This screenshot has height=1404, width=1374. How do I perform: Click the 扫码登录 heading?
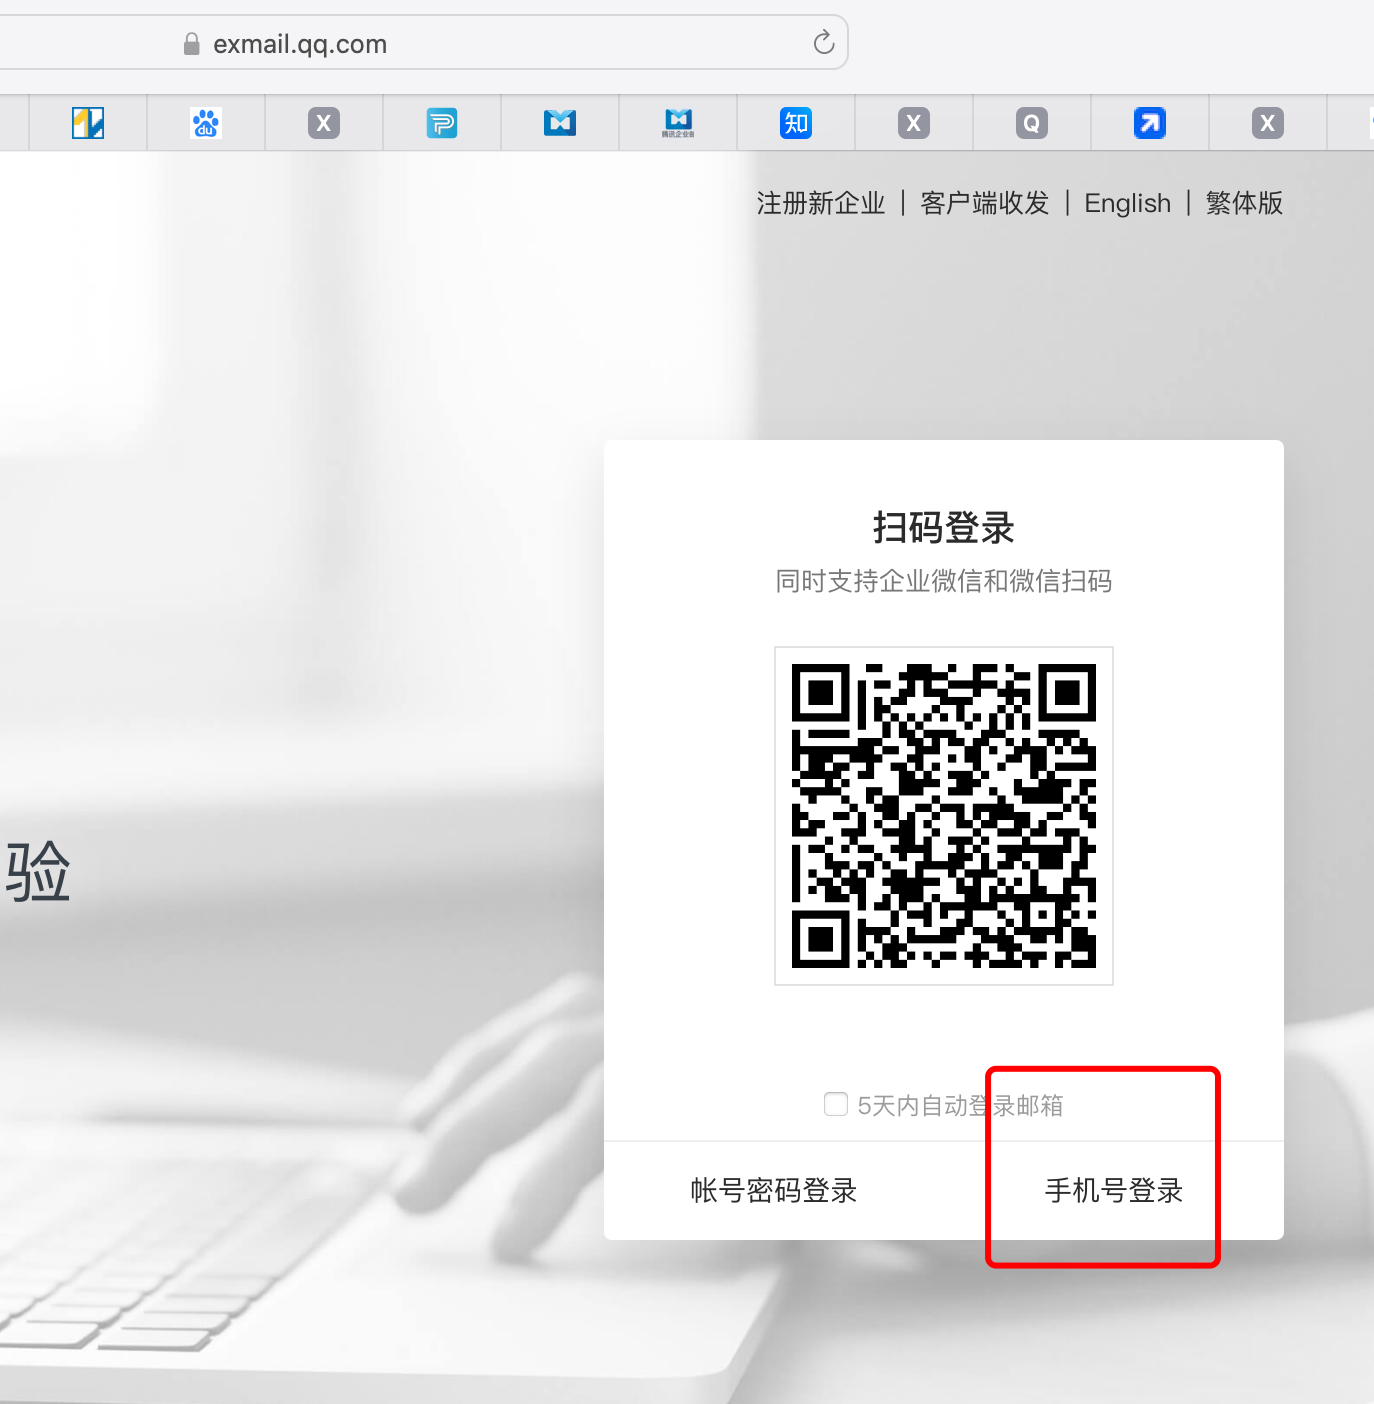coord(944,527)
